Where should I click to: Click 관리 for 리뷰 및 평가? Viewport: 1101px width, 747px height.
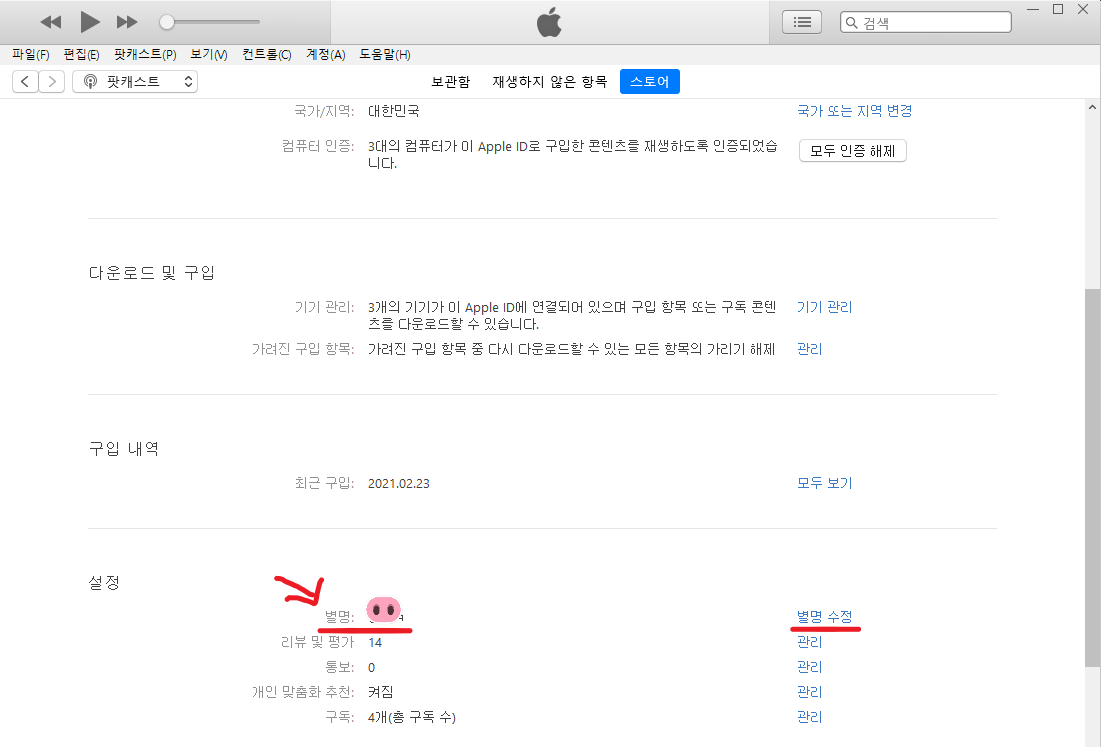[x=810, y=642]
